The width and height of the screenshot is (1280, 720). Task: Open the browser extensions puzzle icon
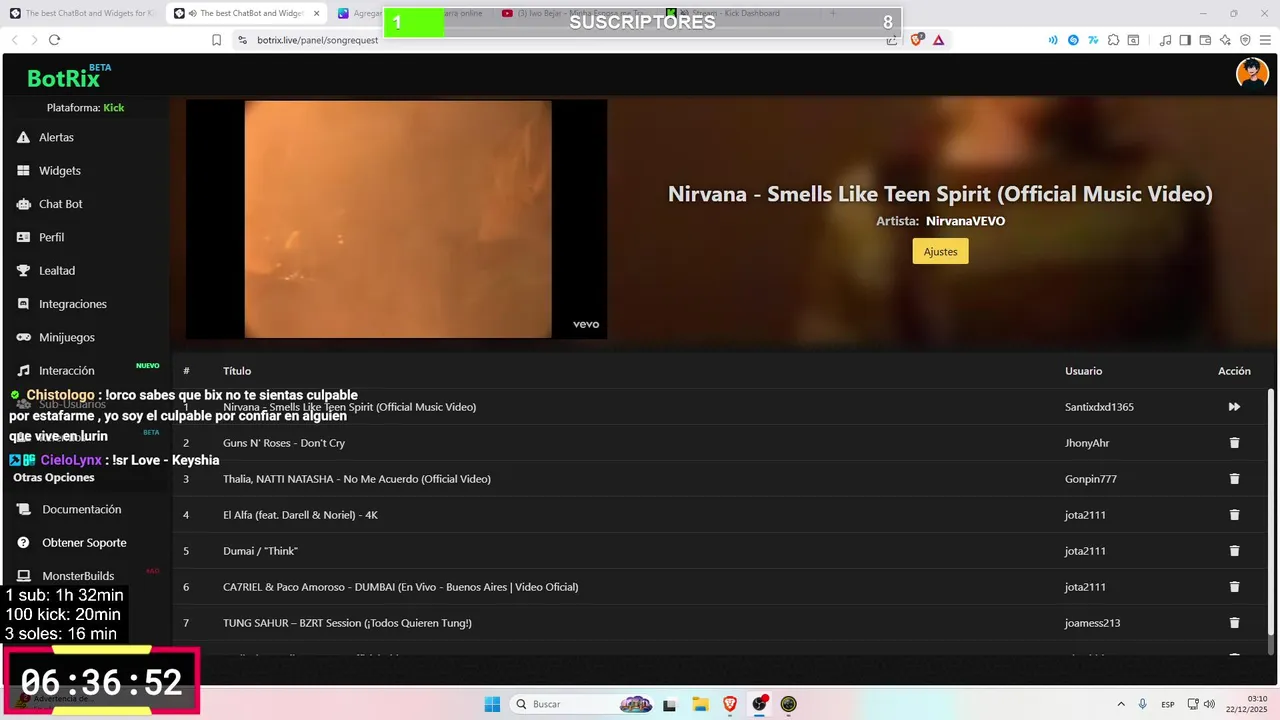[x=1112, y=40]
